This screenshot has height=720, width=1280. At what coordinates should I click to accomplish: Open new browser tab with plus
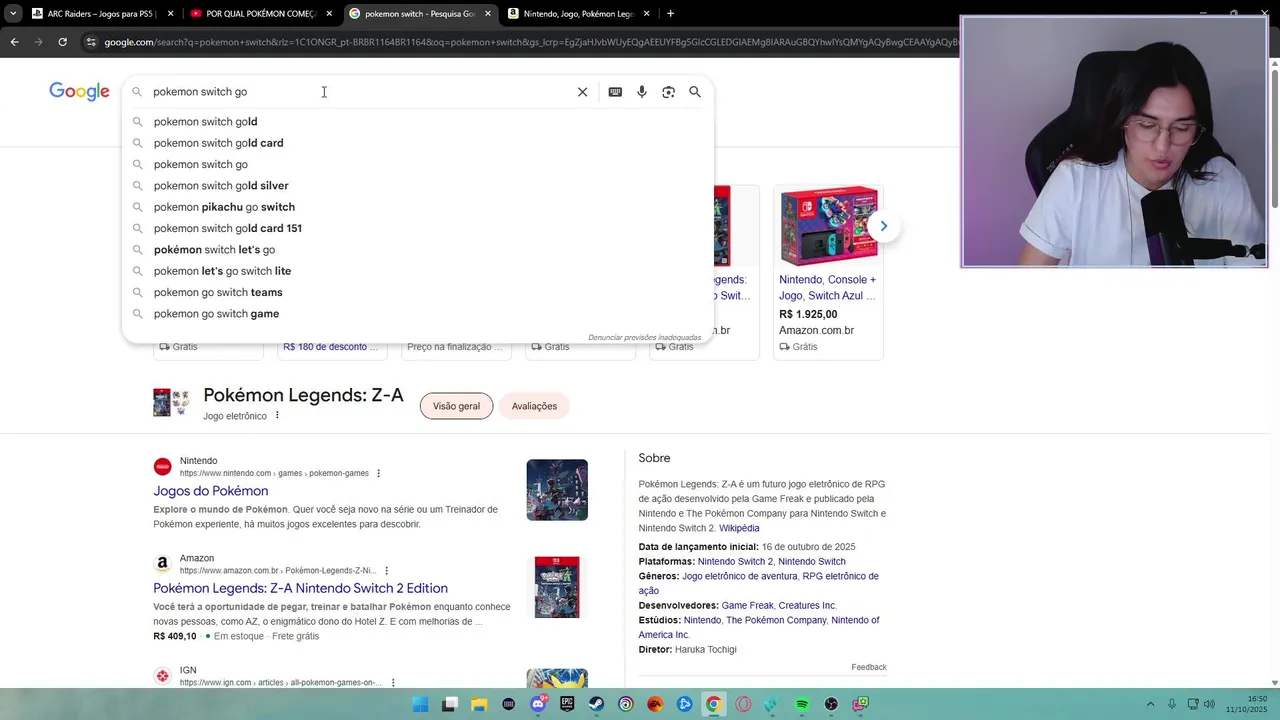(670, 14)
